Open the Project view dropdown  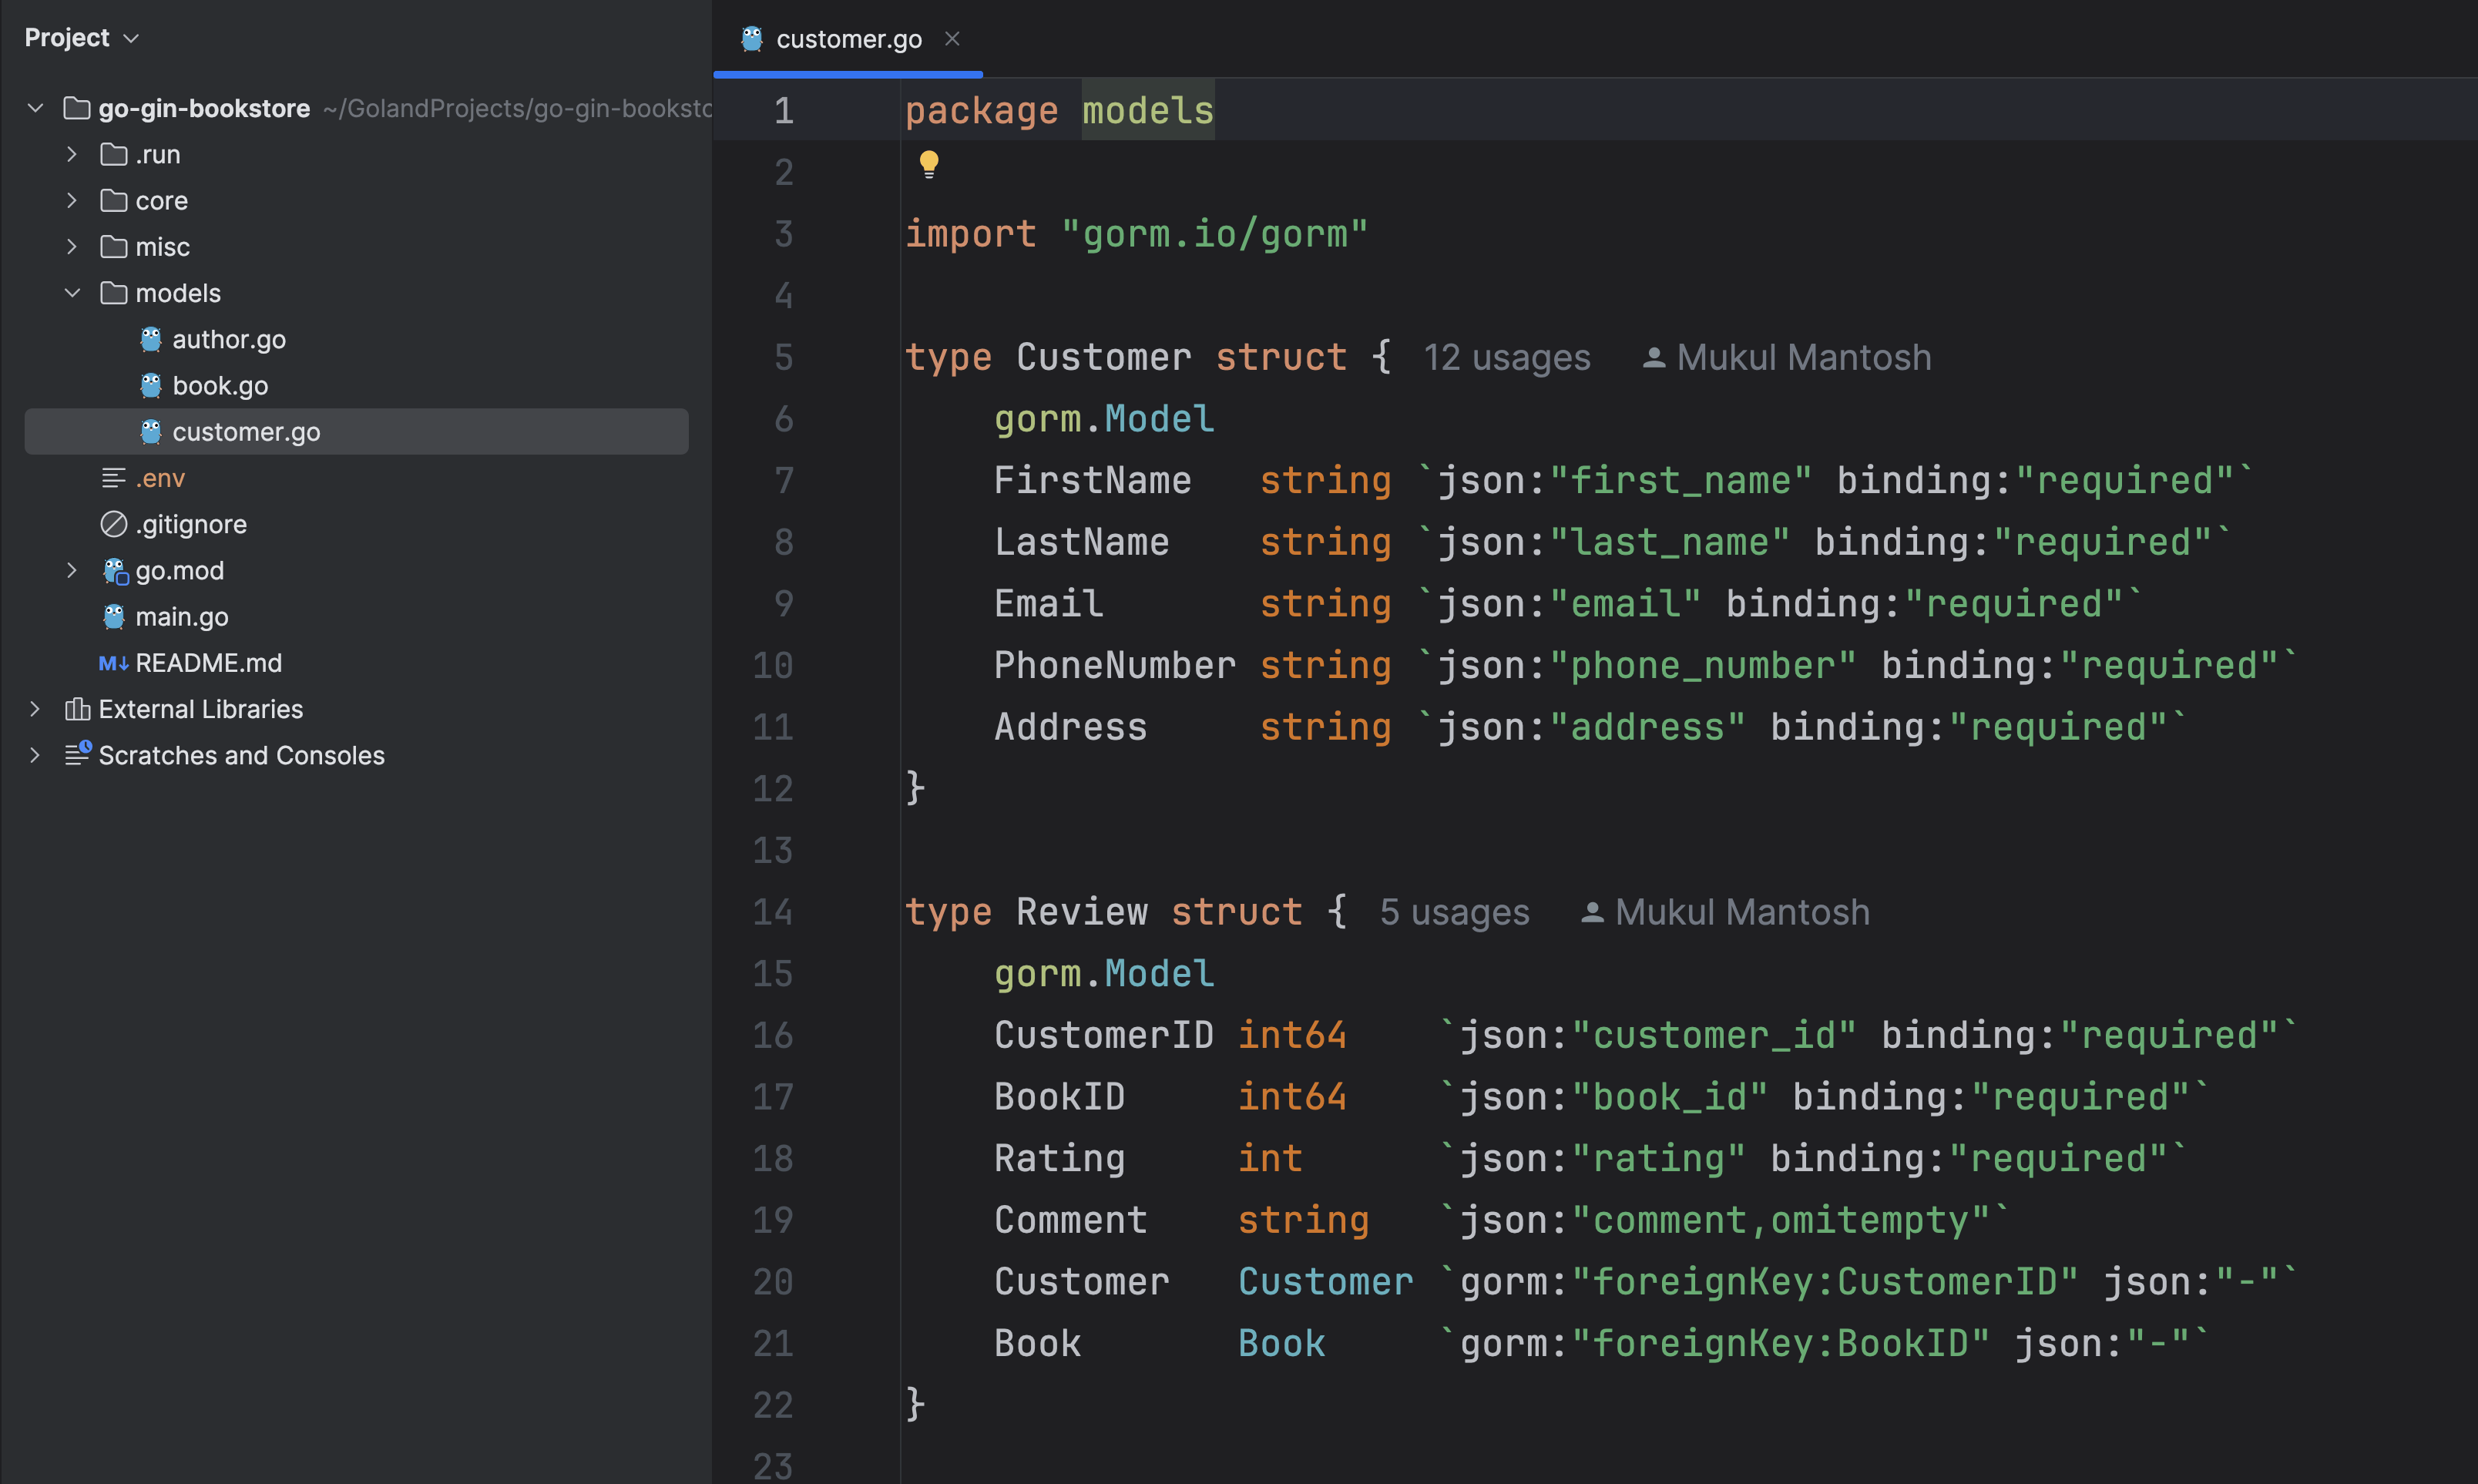(131, 37)
